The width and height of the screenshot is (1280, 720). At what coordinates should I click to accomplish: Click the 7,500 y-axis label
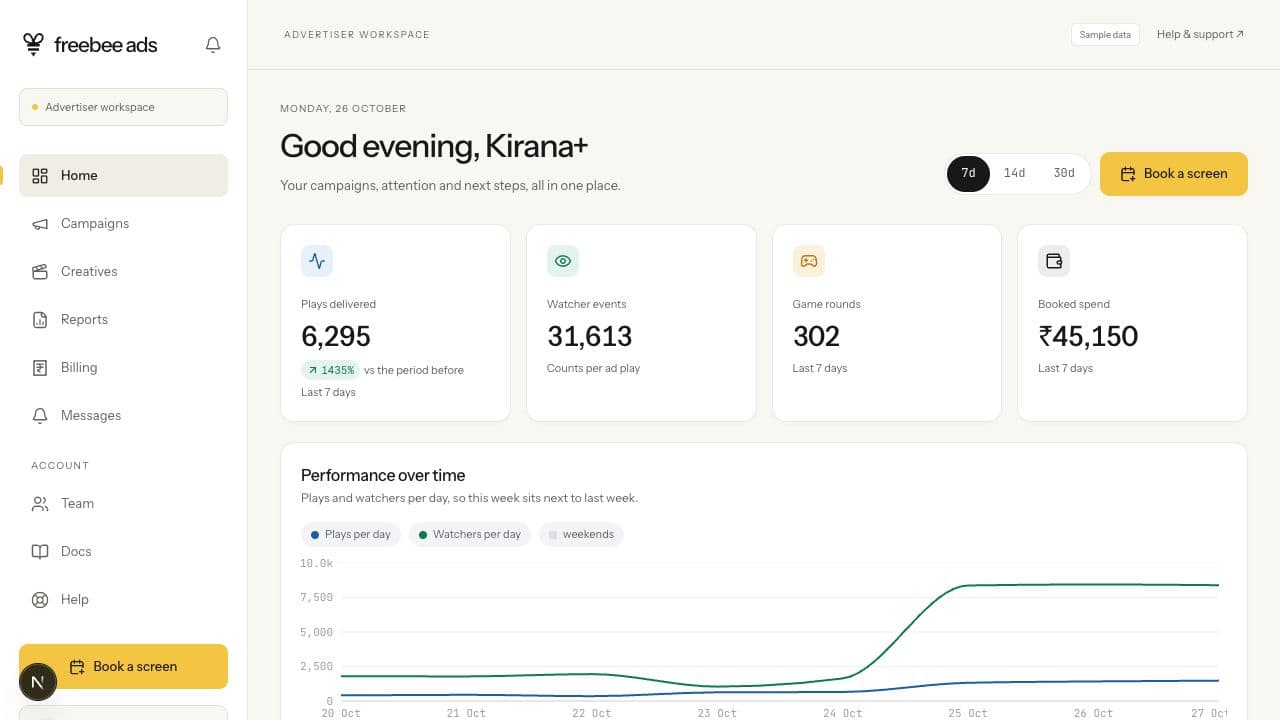[316, 598]
